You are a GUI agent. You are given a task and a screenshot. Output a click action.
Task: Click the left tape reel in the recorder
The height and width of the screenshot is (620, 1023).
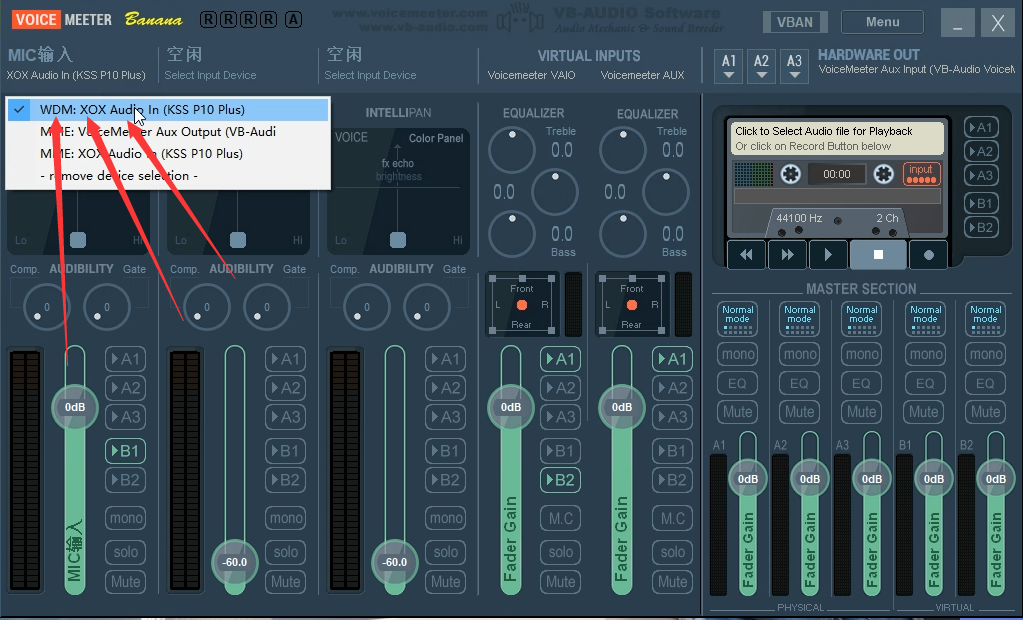coord(791,174)
